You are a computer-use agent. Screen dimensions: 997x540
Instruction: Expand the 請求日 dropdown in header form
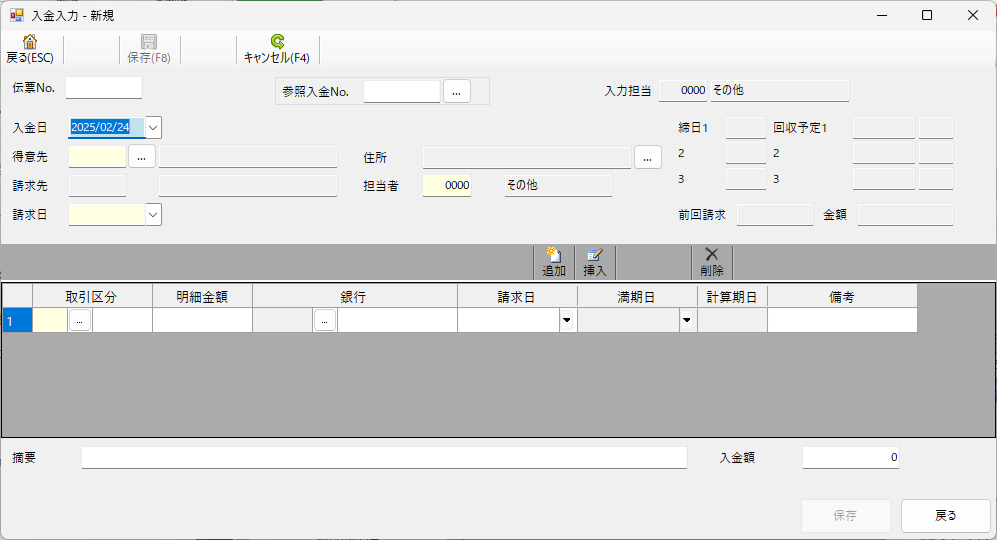click(x=153, y=214)
